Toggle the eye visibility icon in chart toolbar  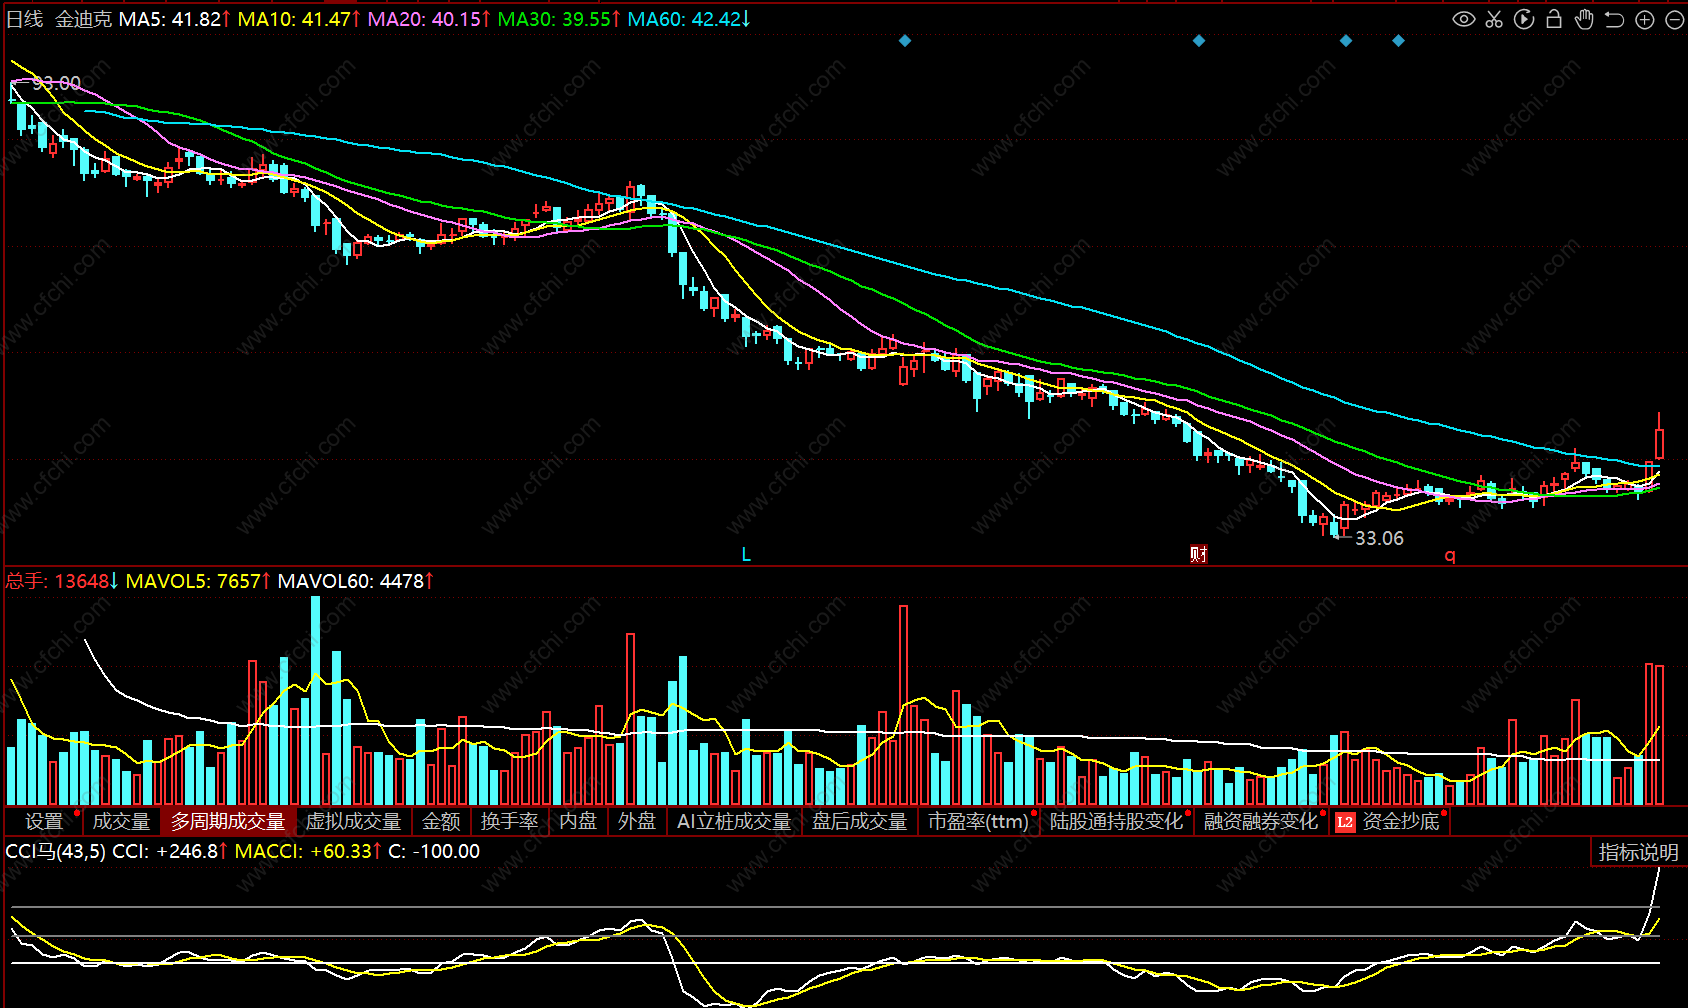(1464, 19)
